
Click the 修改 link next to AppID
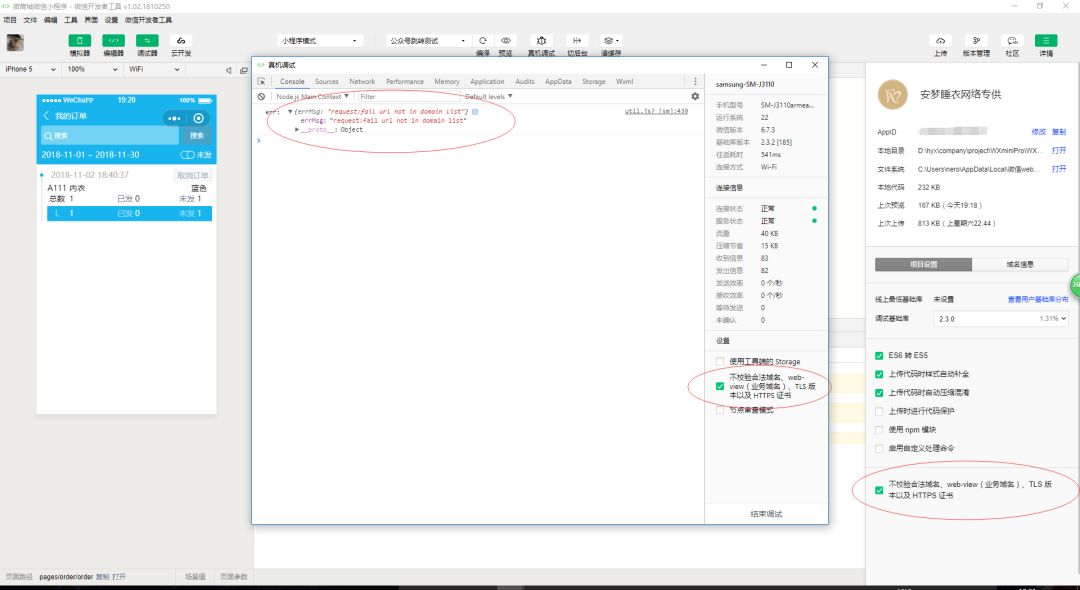1038,131
